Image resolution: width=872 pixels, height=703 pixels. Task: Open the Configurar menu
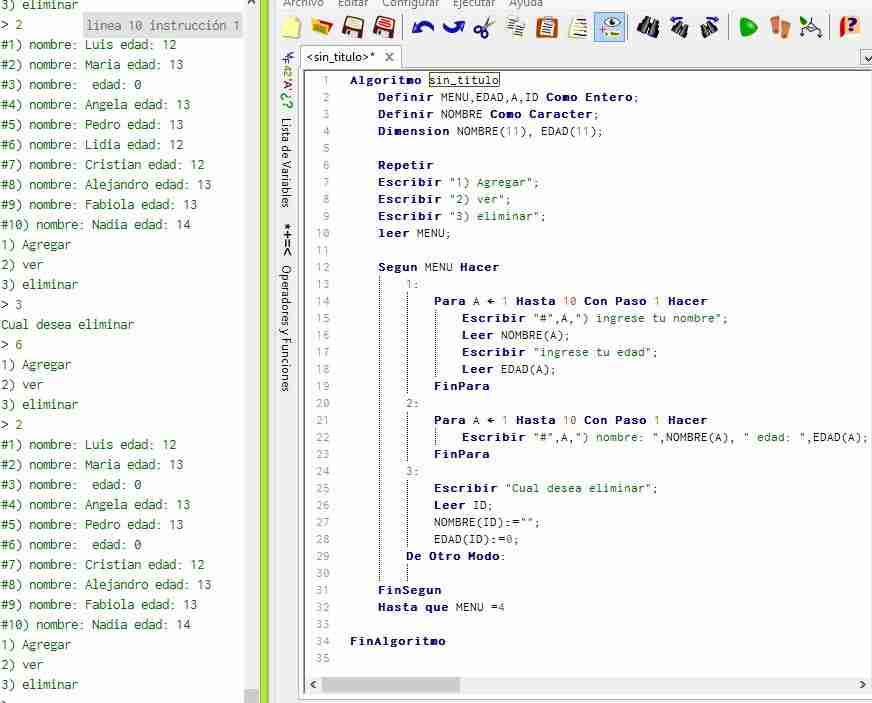coord(410,3)
